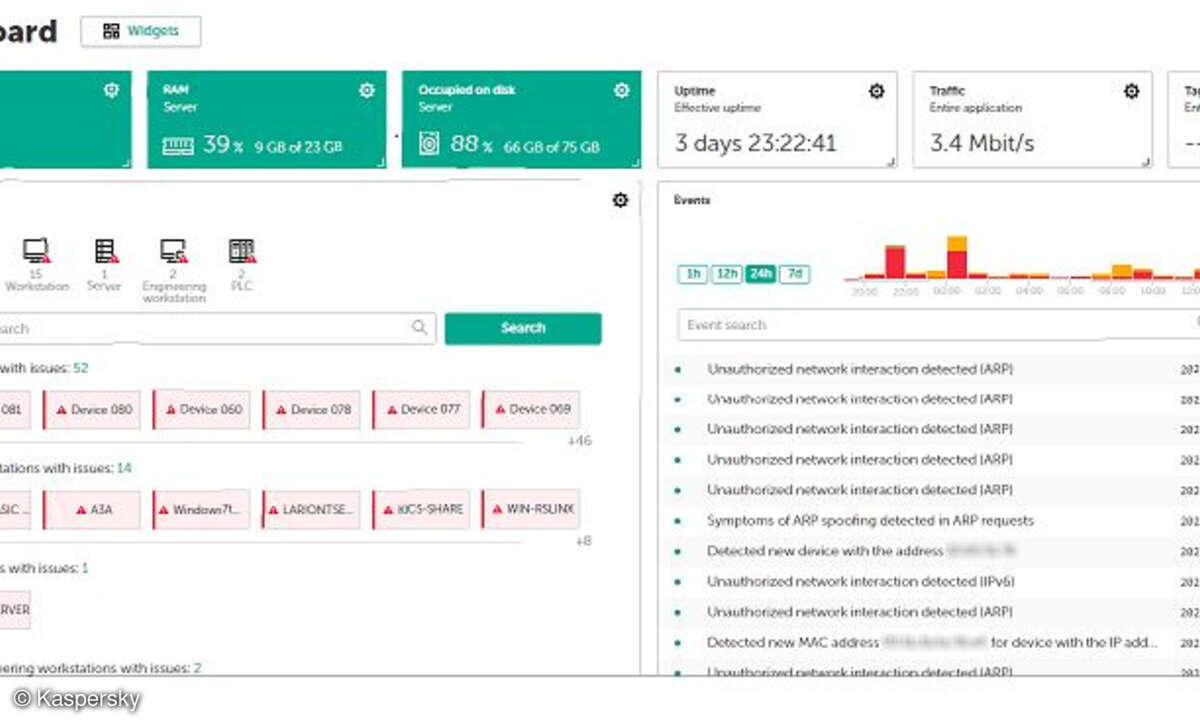Open the 'Symptoms of ARP spoofing' event

[870, 521]
